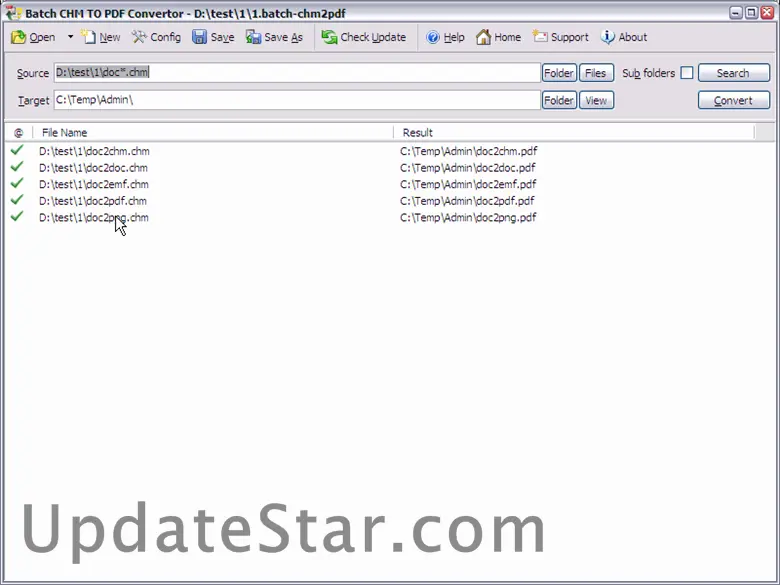The width and height of the screenshot is (780, 585).
Task: Click result C:\Temp\Admin\doc2doc.pdf
Action: coord(468,168)
